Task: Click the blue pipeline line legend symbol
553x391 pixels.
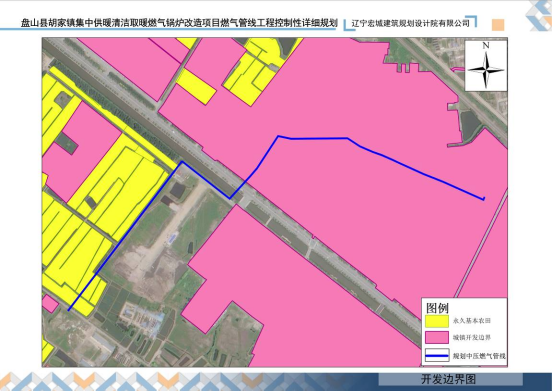Action: point(437,356)
